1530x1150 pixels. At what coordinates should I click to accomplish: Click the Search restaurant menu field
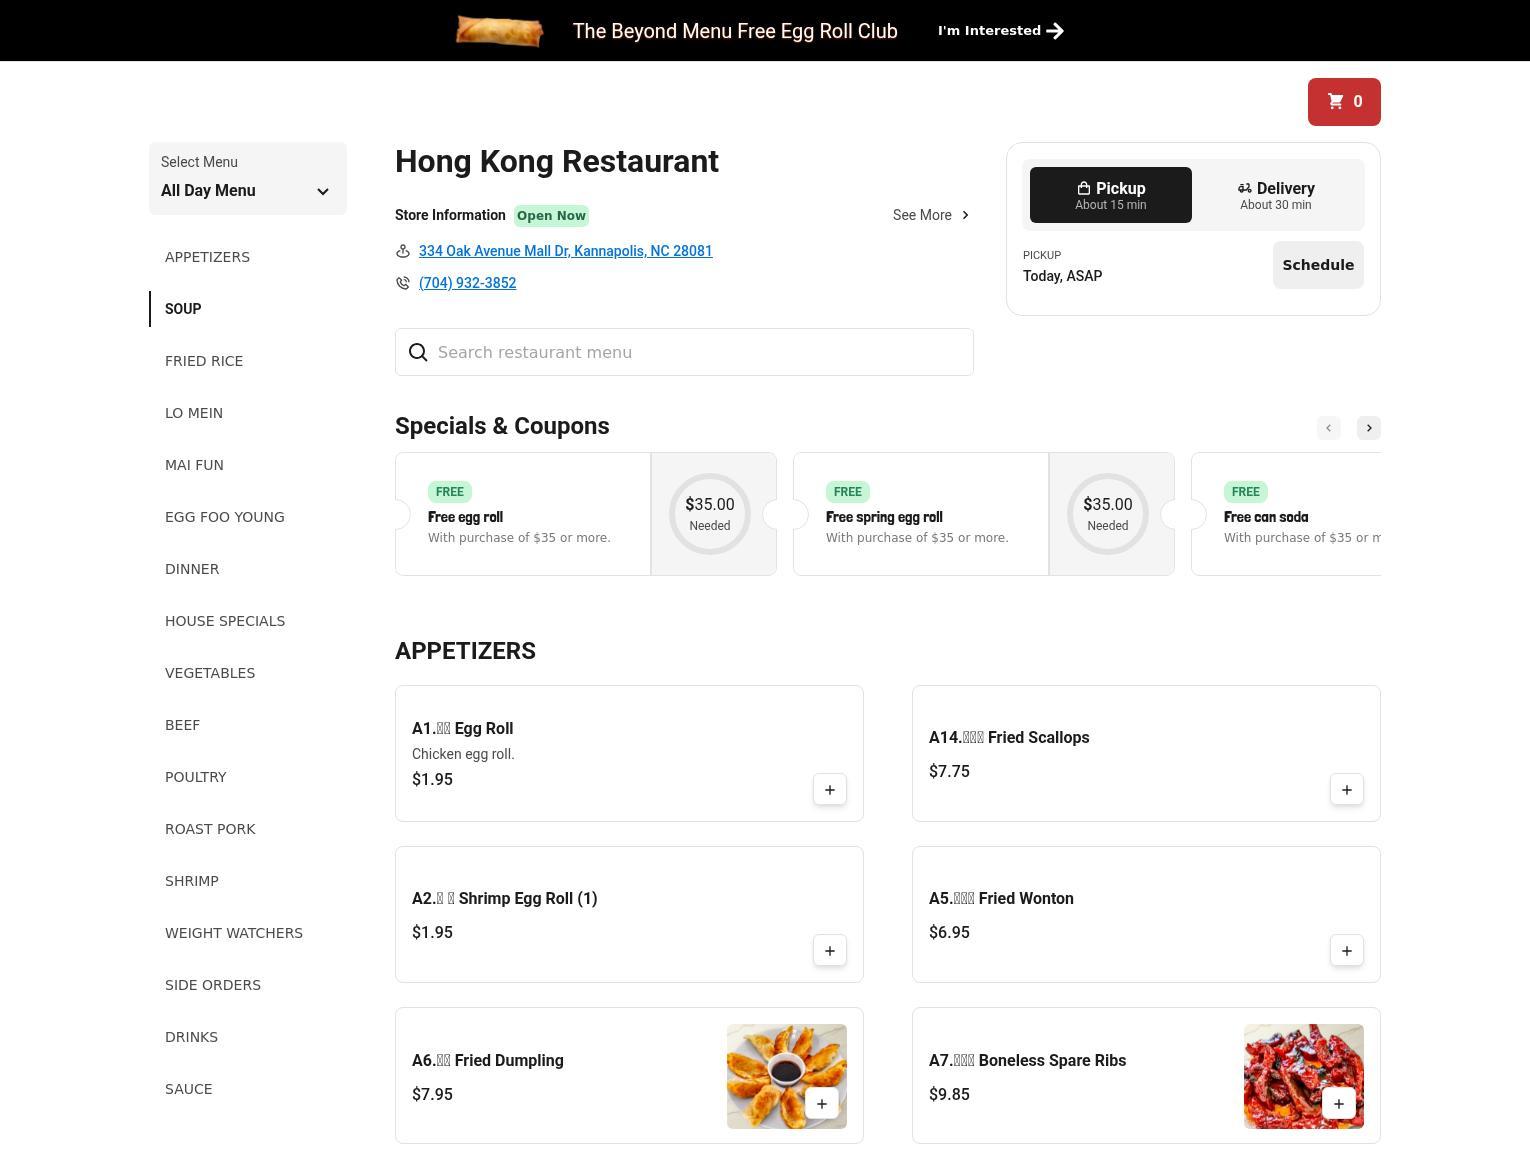pos(684,352)
